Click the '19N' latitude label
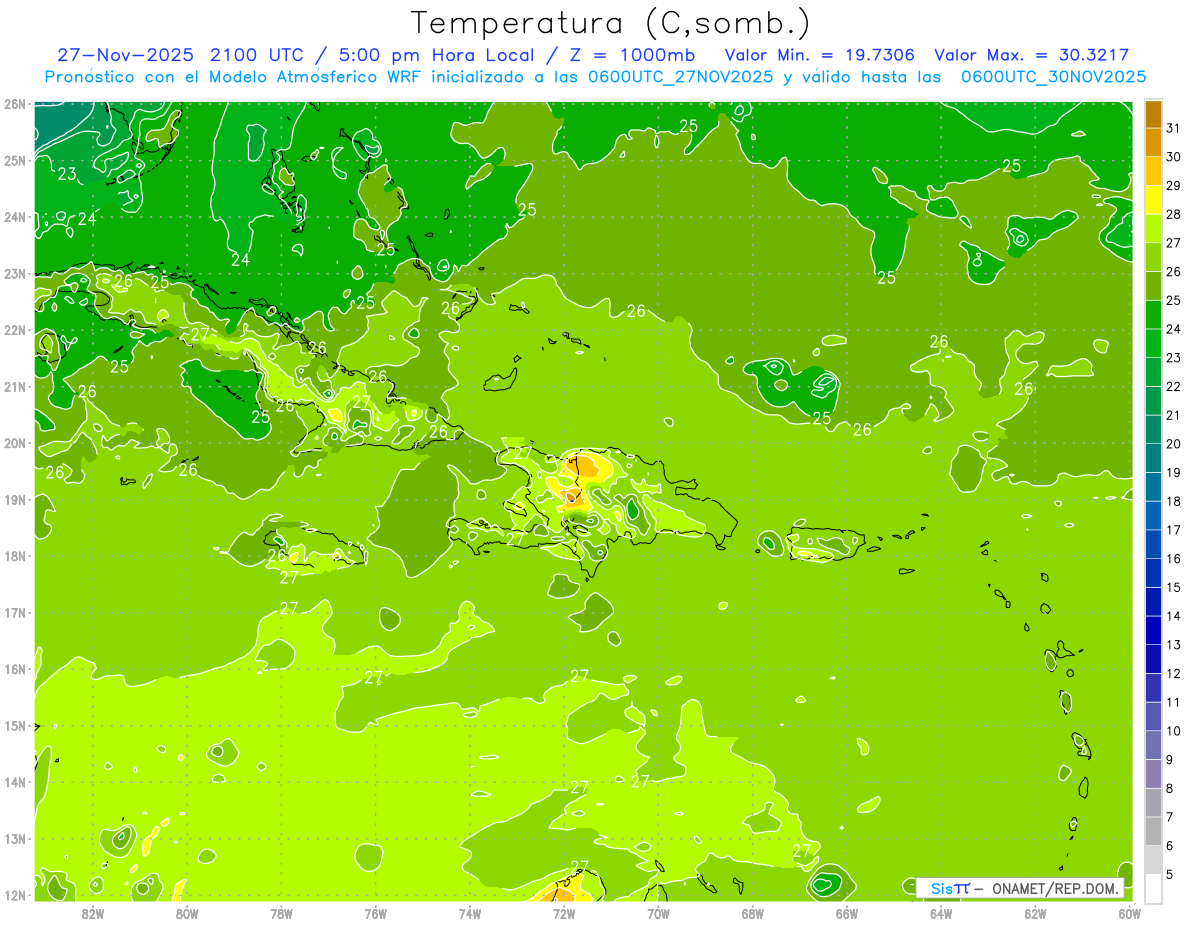 tap(15, 499)
